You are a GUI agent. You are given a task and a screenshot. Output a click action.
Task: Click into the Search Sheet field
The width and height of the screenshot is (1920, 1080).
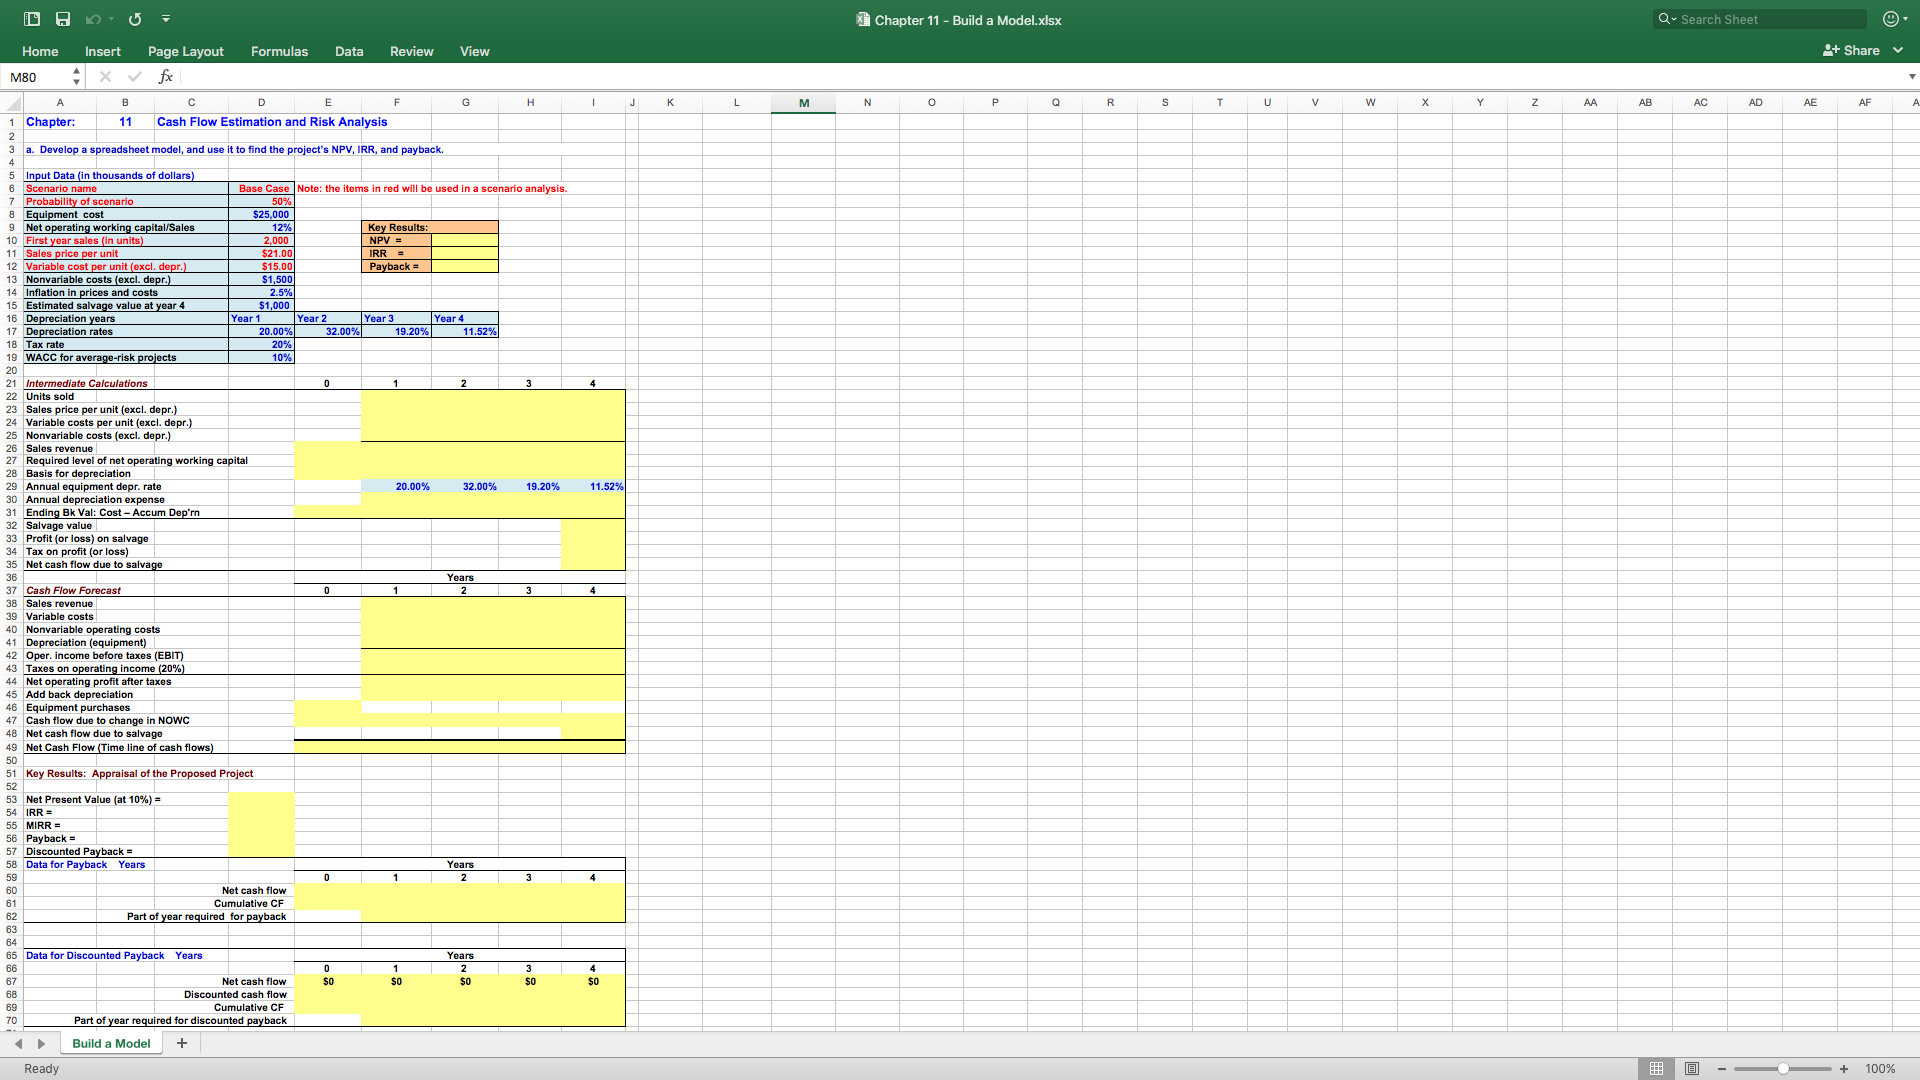click(1770, 19)
